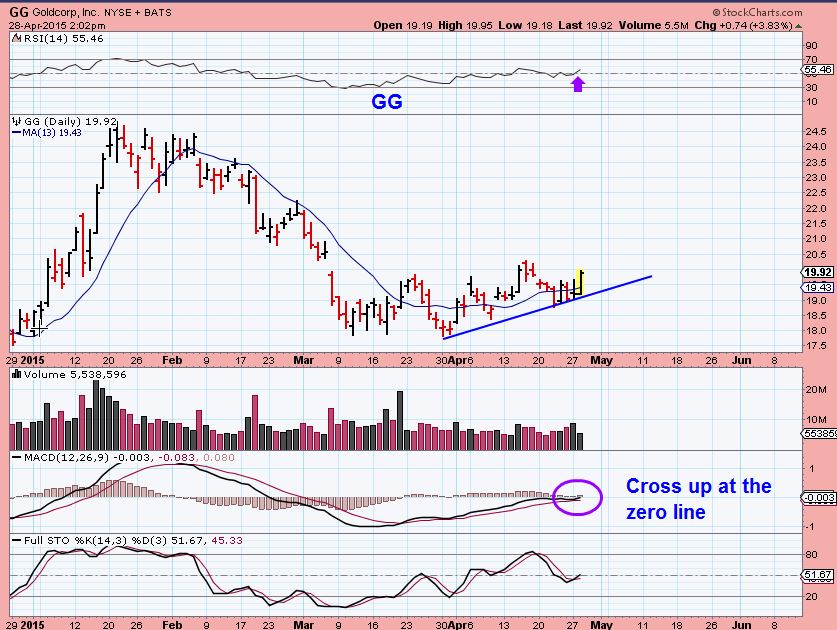837x630 pixels.
Task: Click the blue MA(13) legend line marker
Action: (x=16, y=132)
